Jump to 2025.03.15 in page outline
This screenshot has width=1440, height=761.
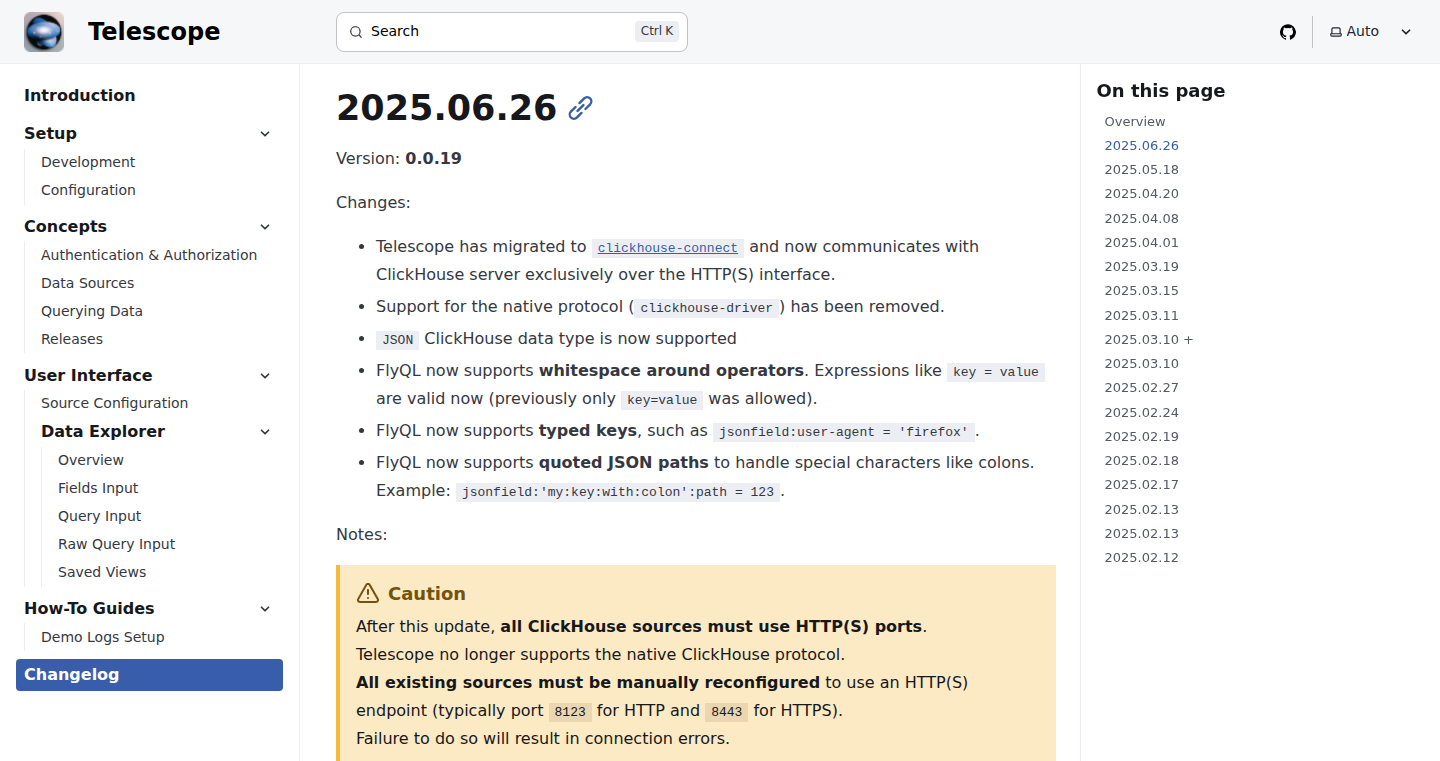[x=1141, y=291]
